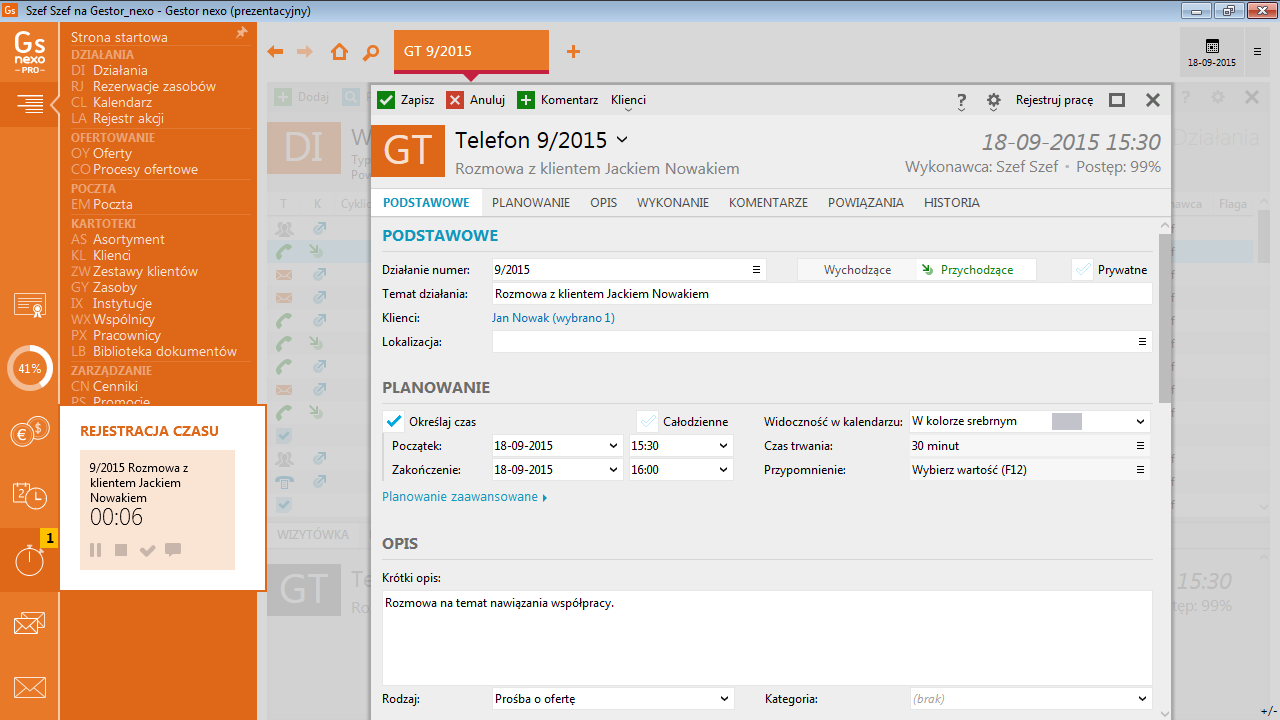The width and height of the screenshot is (1280, 720).
Task: Open the envelope mail sidebar icon
Action: 29,688
